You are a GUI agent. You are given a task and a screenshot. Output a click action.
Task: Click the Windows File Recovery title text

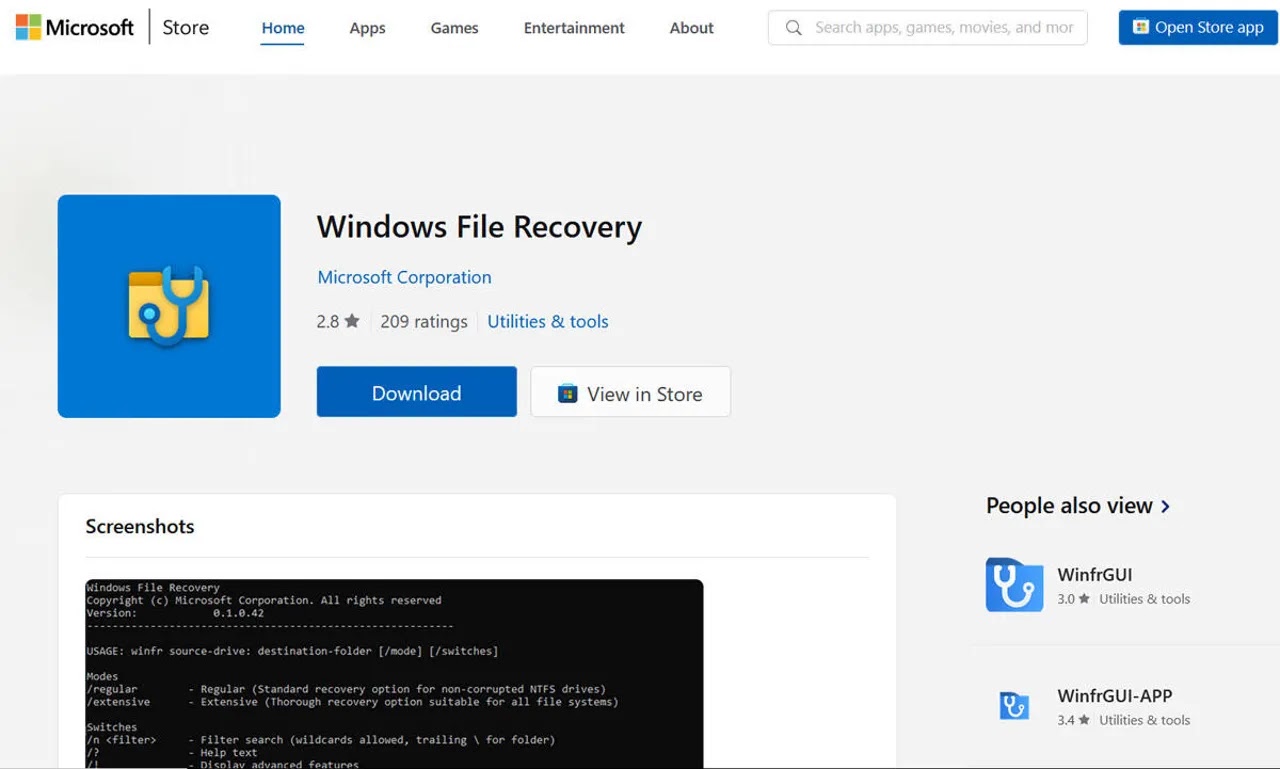pyautogui.click(x=479, y=227)
